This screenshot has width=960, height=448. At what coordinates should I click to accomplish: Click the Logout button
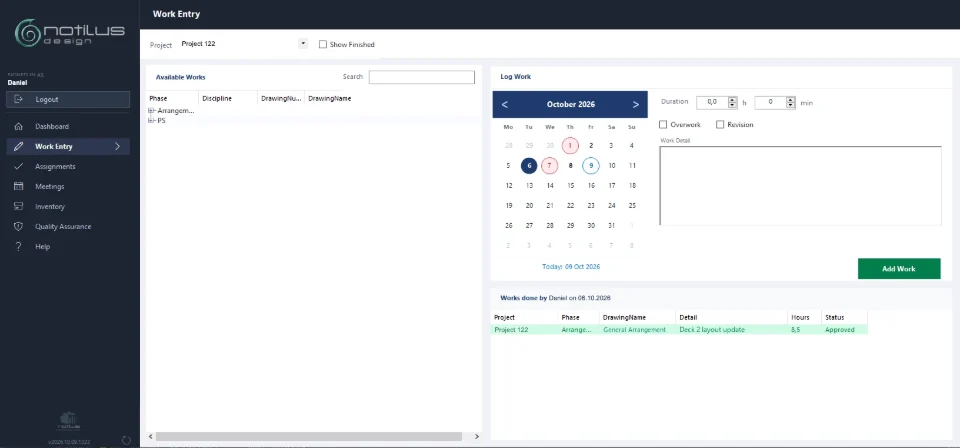click(x=68, y=99)
